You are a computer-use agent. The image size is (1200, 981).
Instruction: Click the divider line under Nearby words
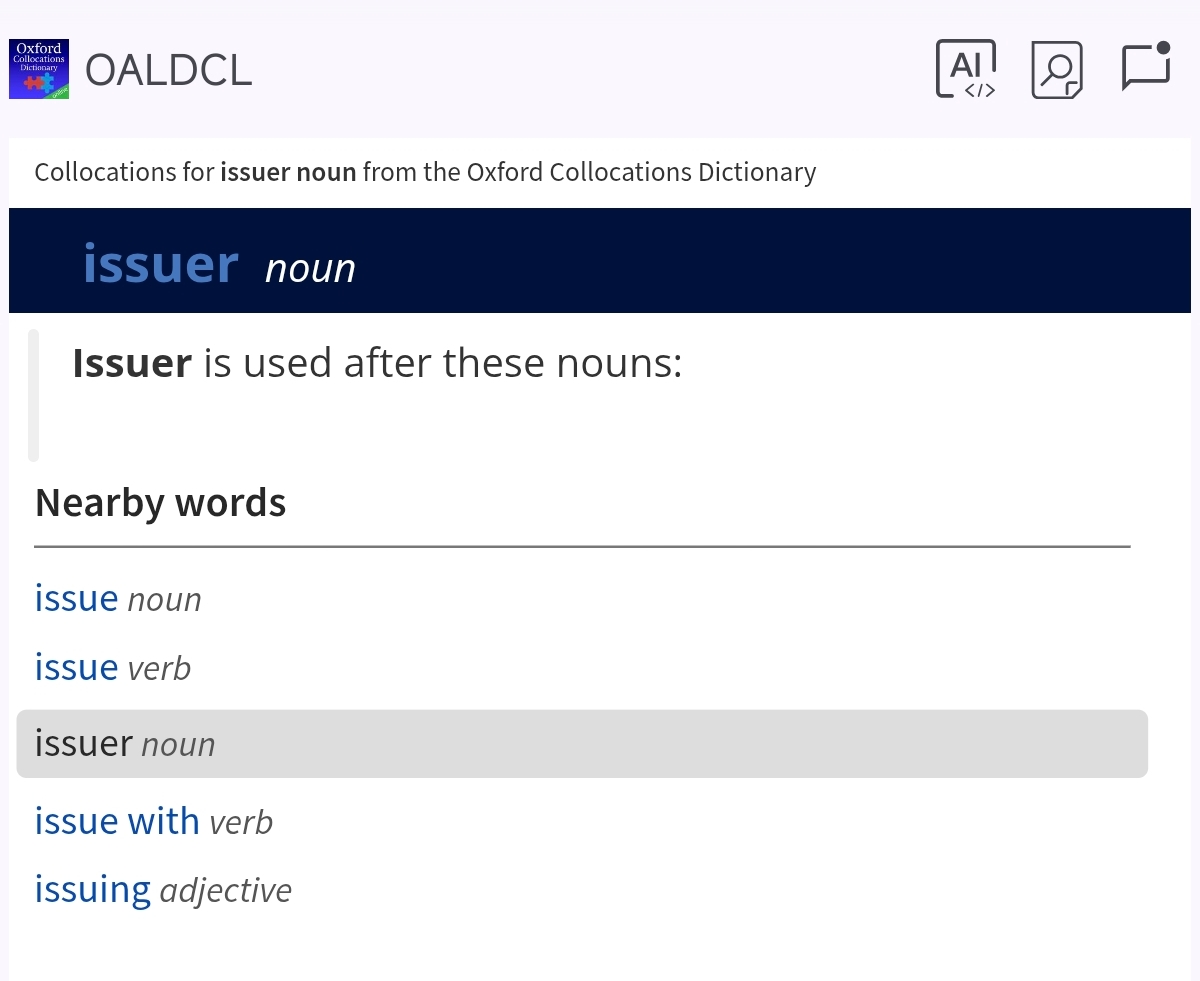coord(582,547)
